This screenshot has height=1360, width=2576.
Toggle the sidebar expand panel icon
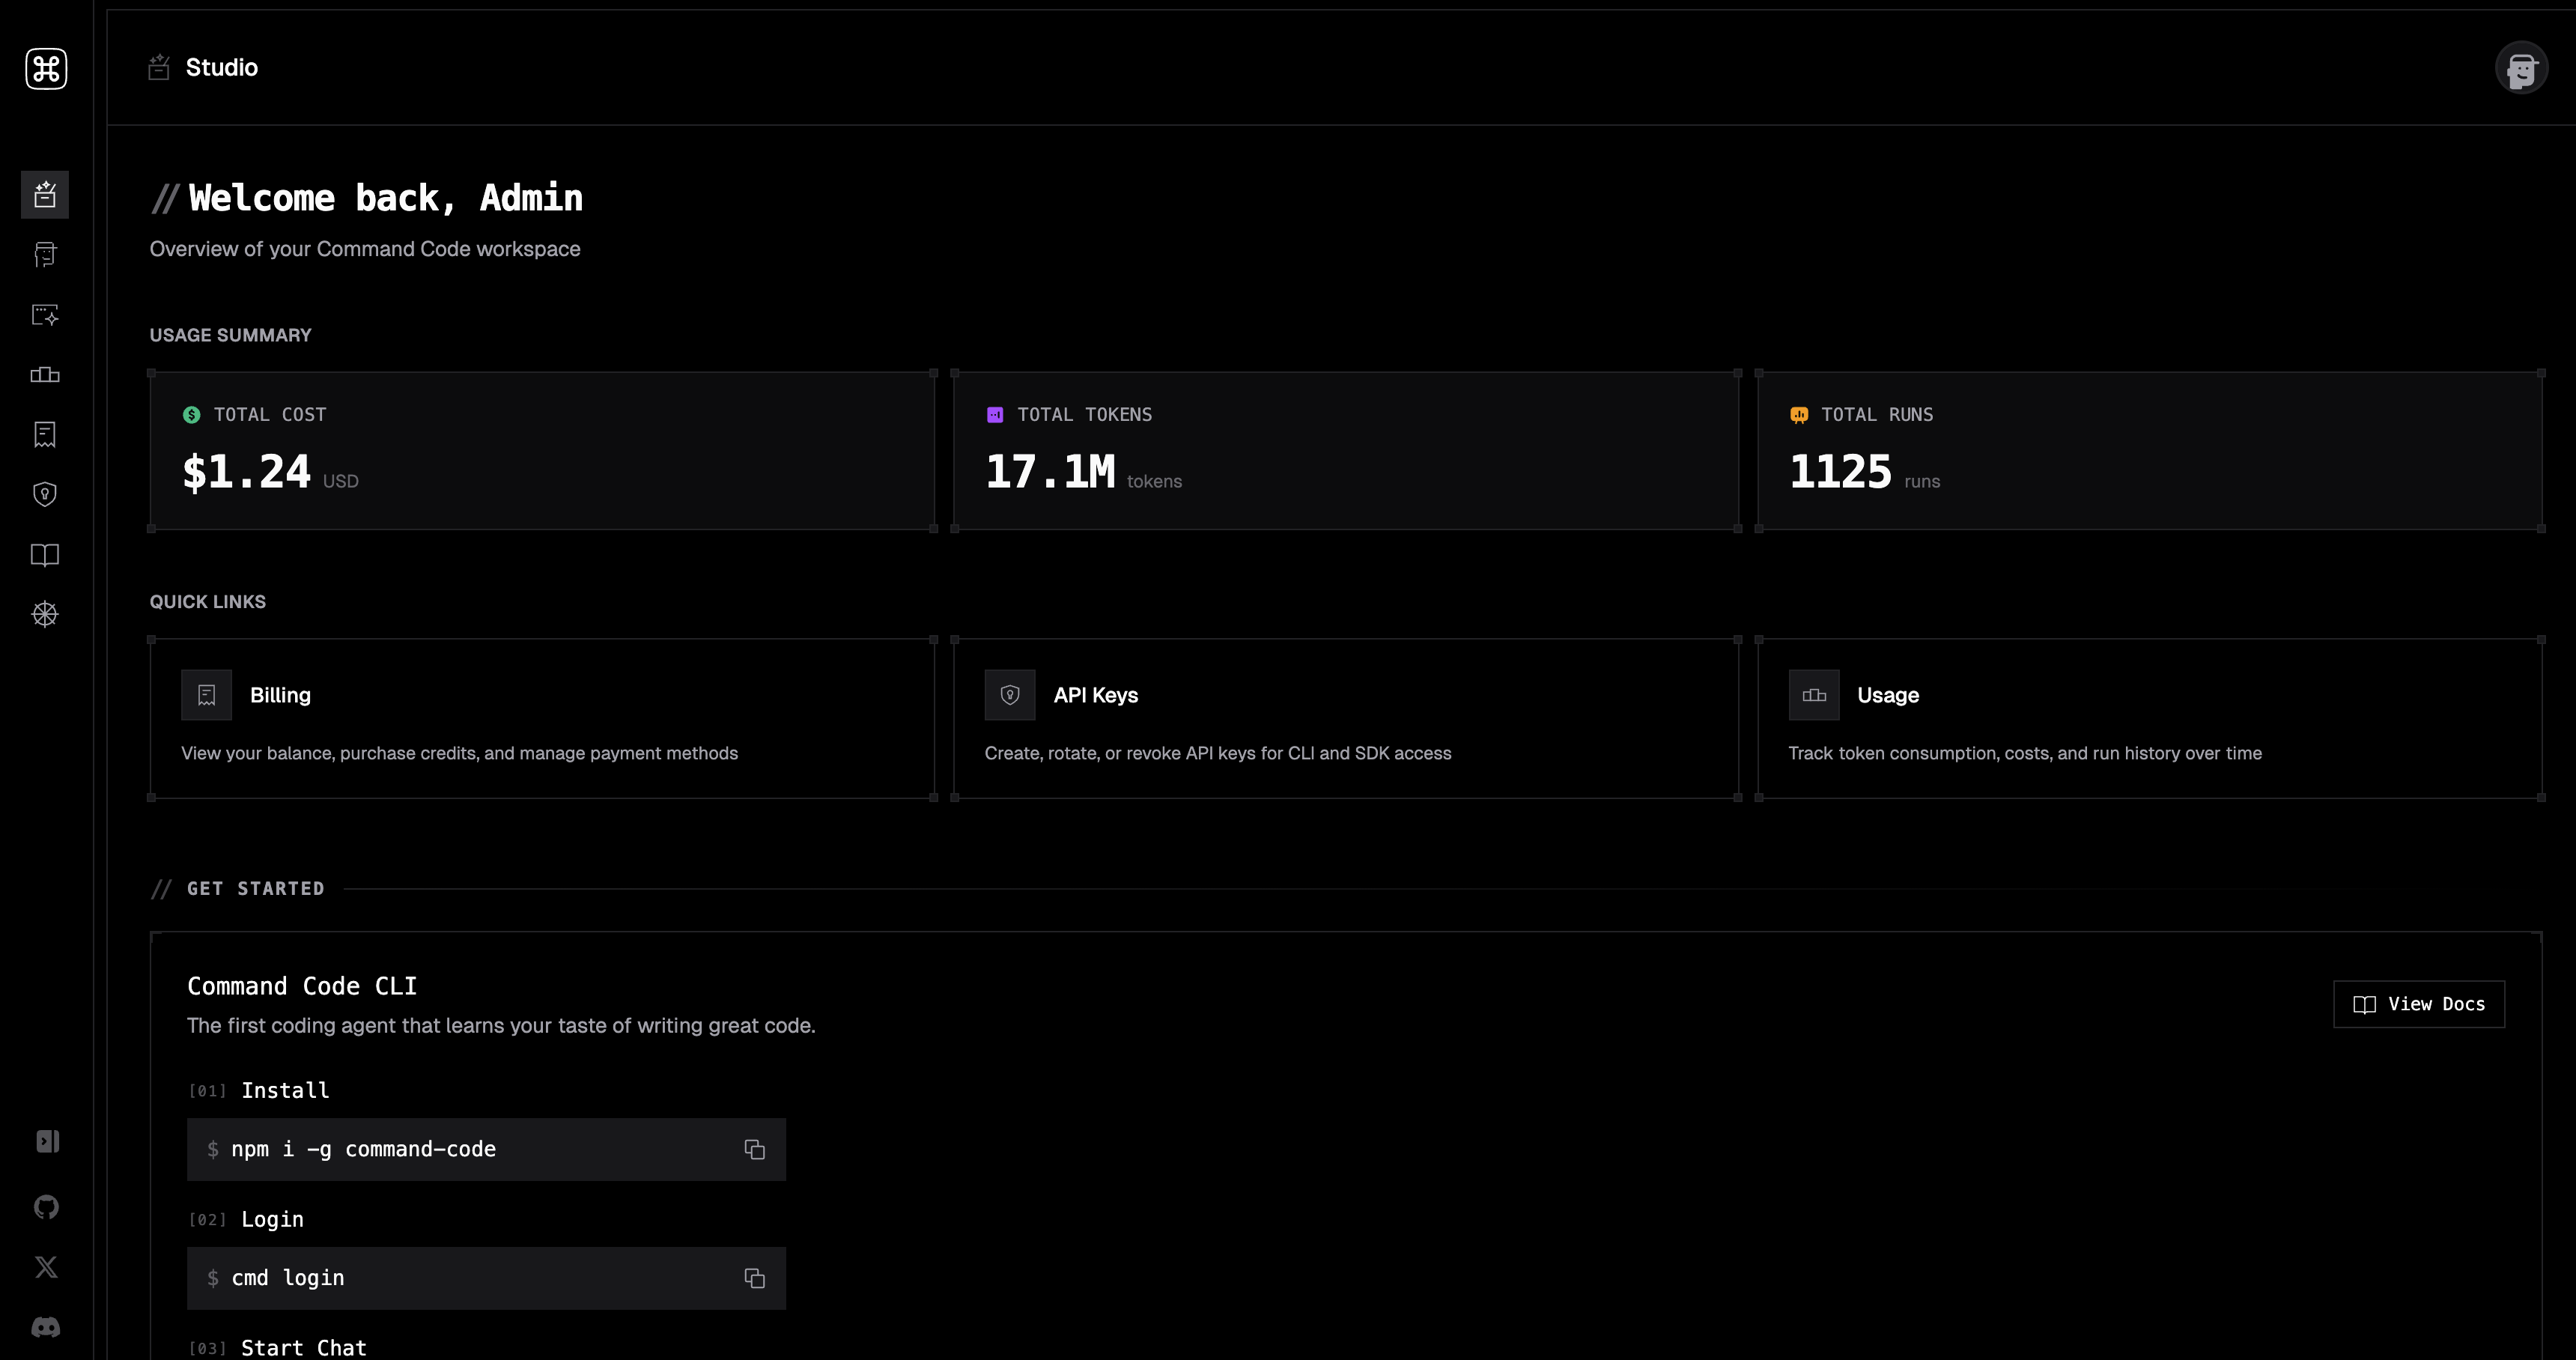47,1141
